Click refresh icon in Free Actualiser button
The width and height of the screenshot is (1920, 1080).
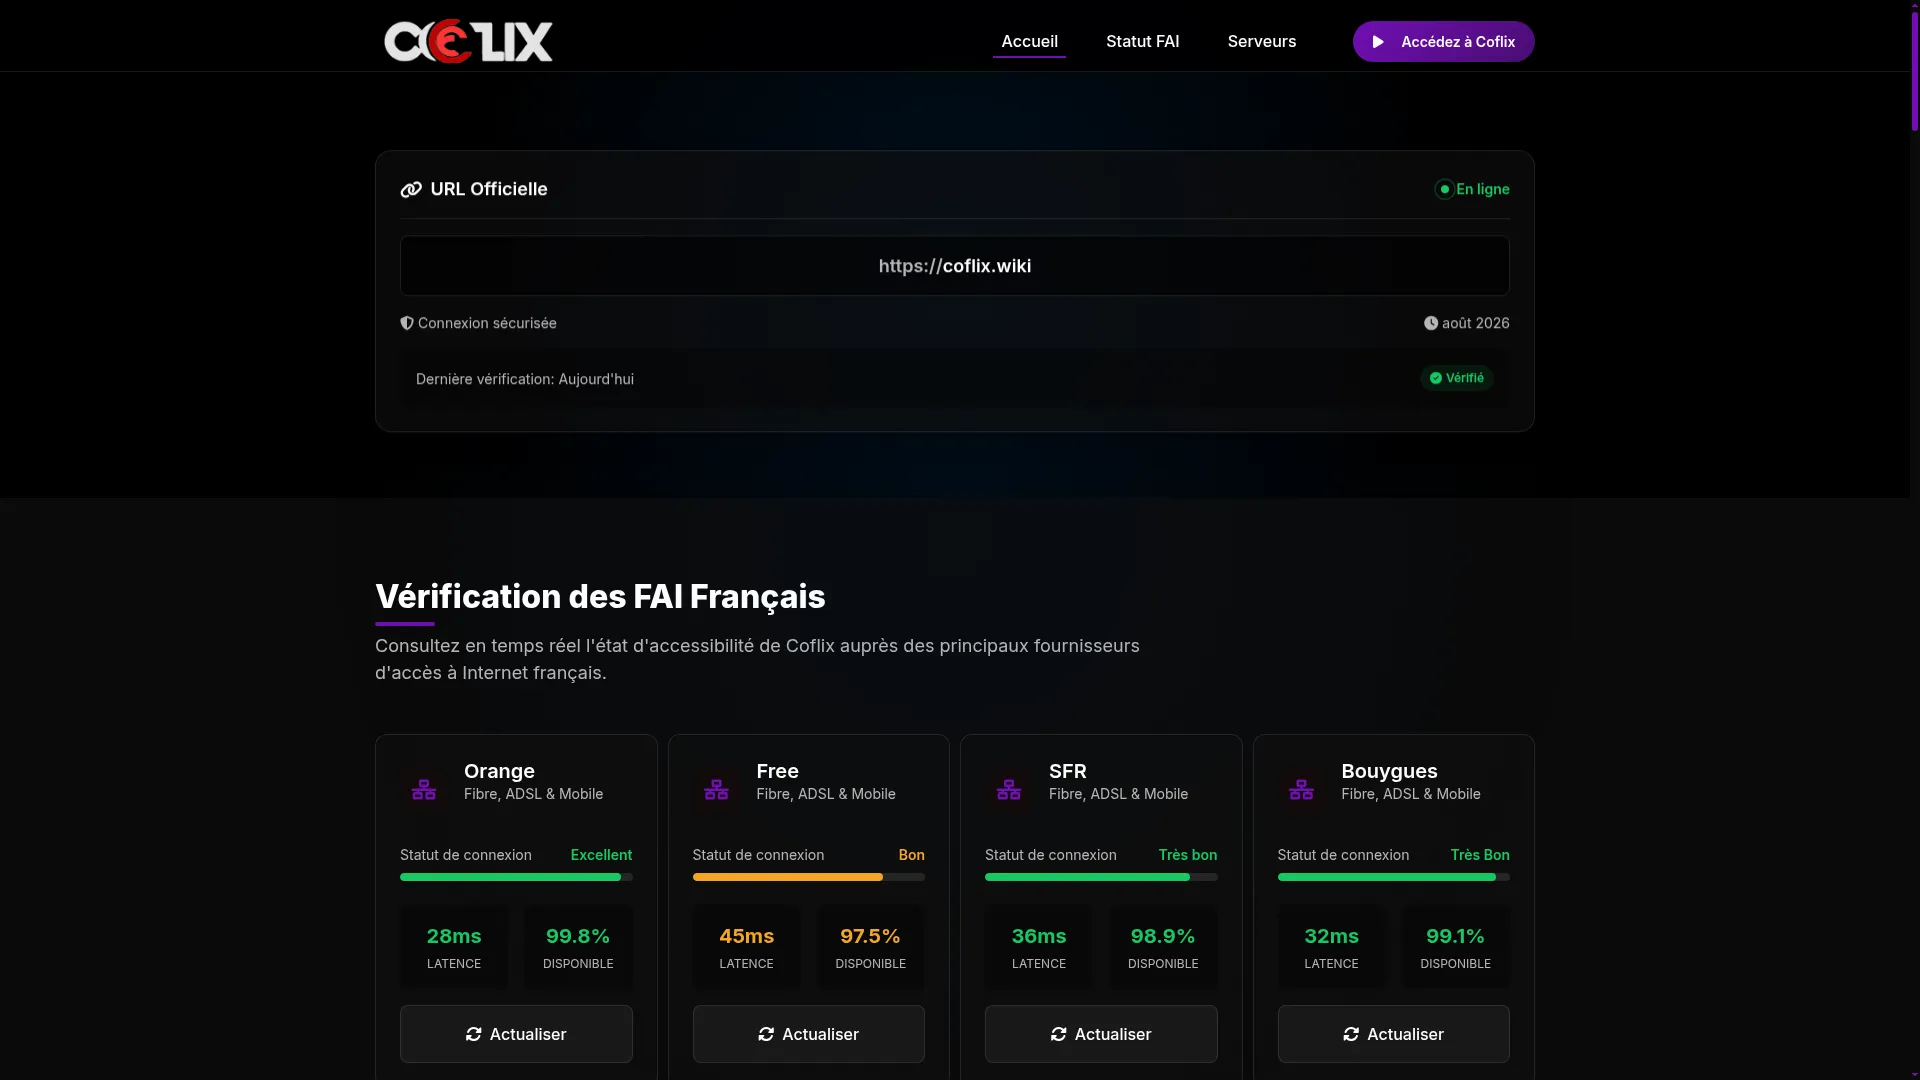click(766, 1034)
